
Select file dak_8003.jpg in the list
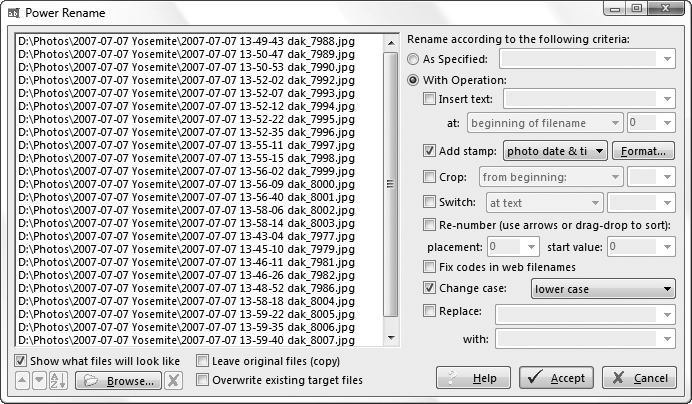[187, 223]
